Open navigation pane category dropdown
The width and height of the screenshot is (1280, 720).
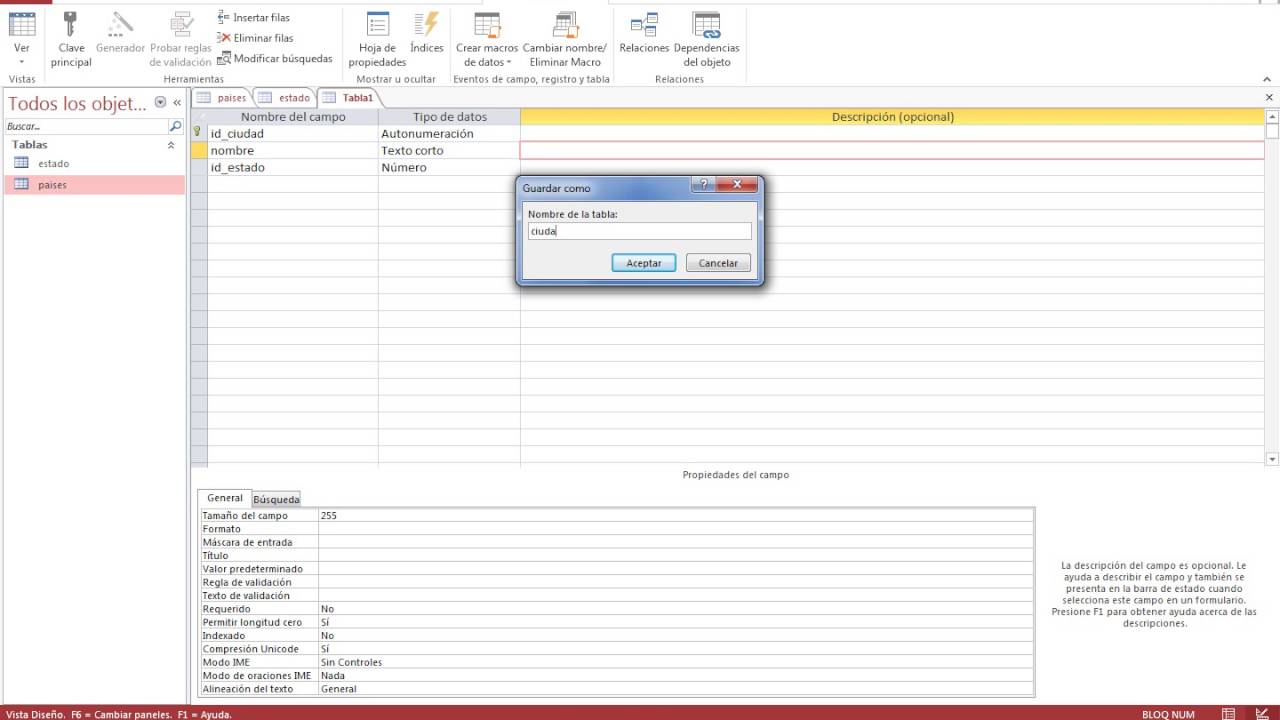[x=160, y=103]
